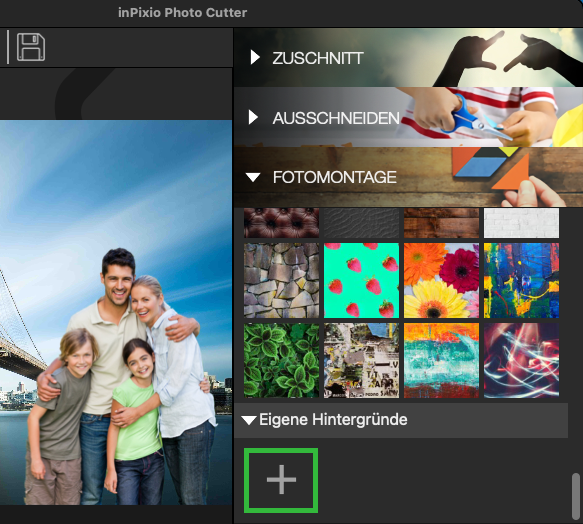Expand the AUSSCHNEIDEN section arrow
This screenshot has width=583, height=524.
coord(253,117)
